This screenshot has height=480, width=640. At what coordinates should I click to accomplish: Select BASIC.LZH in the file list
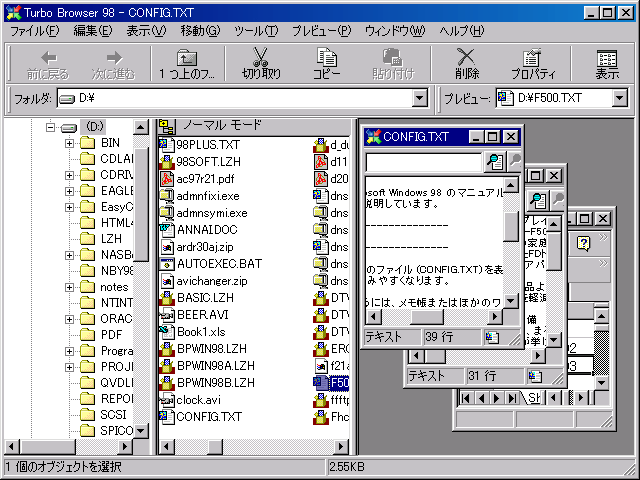pos(205,298)
